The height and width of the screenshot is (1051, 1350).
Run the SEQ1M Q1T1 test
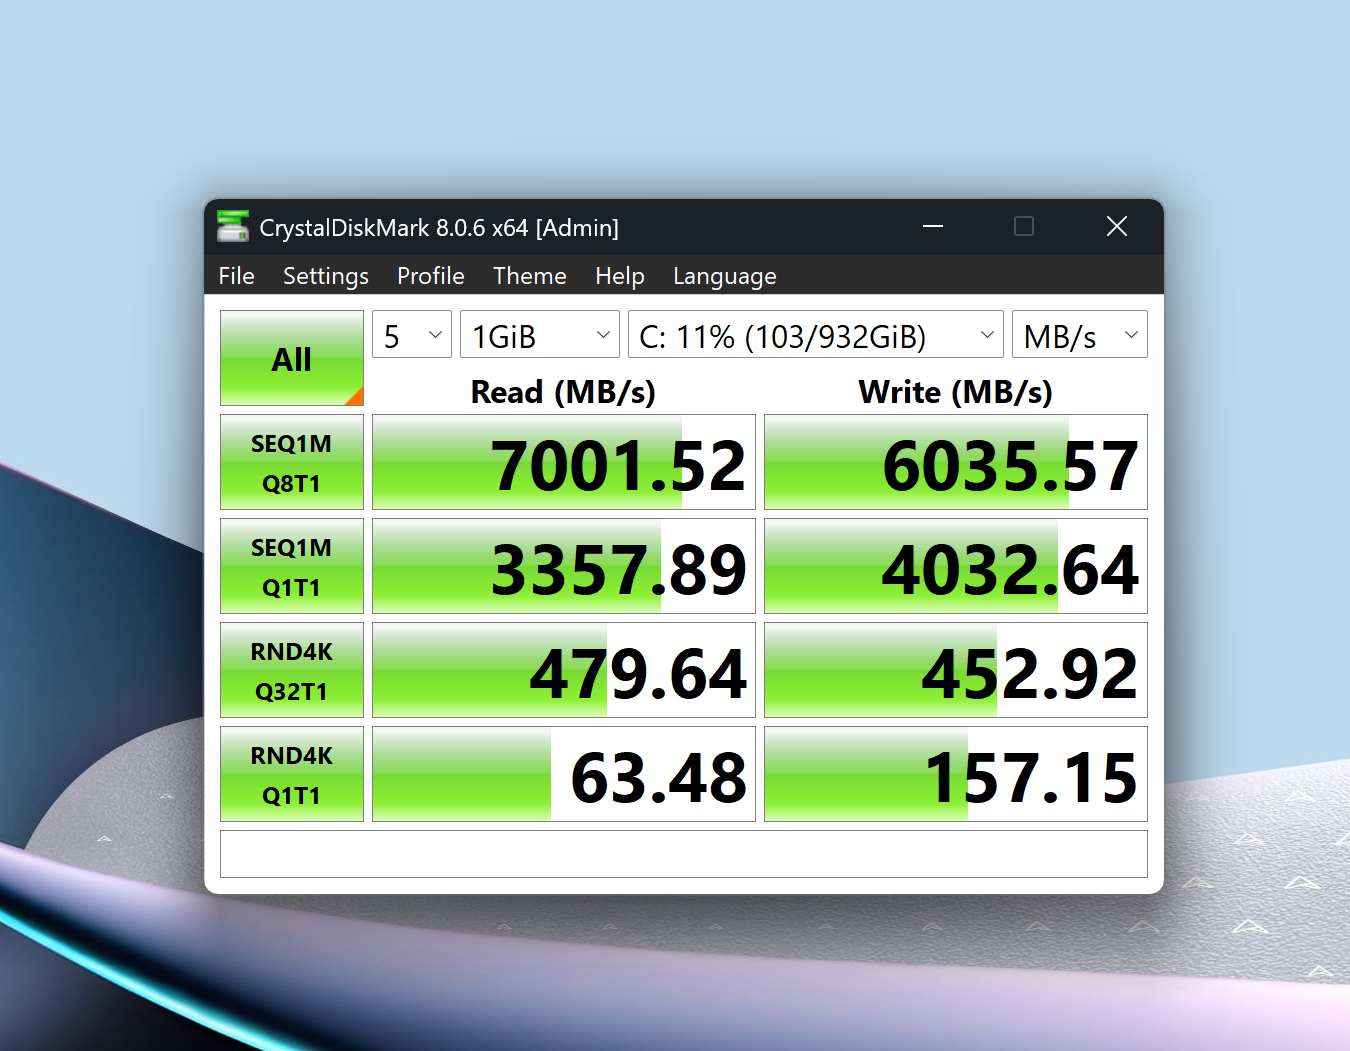coord(292,566)
